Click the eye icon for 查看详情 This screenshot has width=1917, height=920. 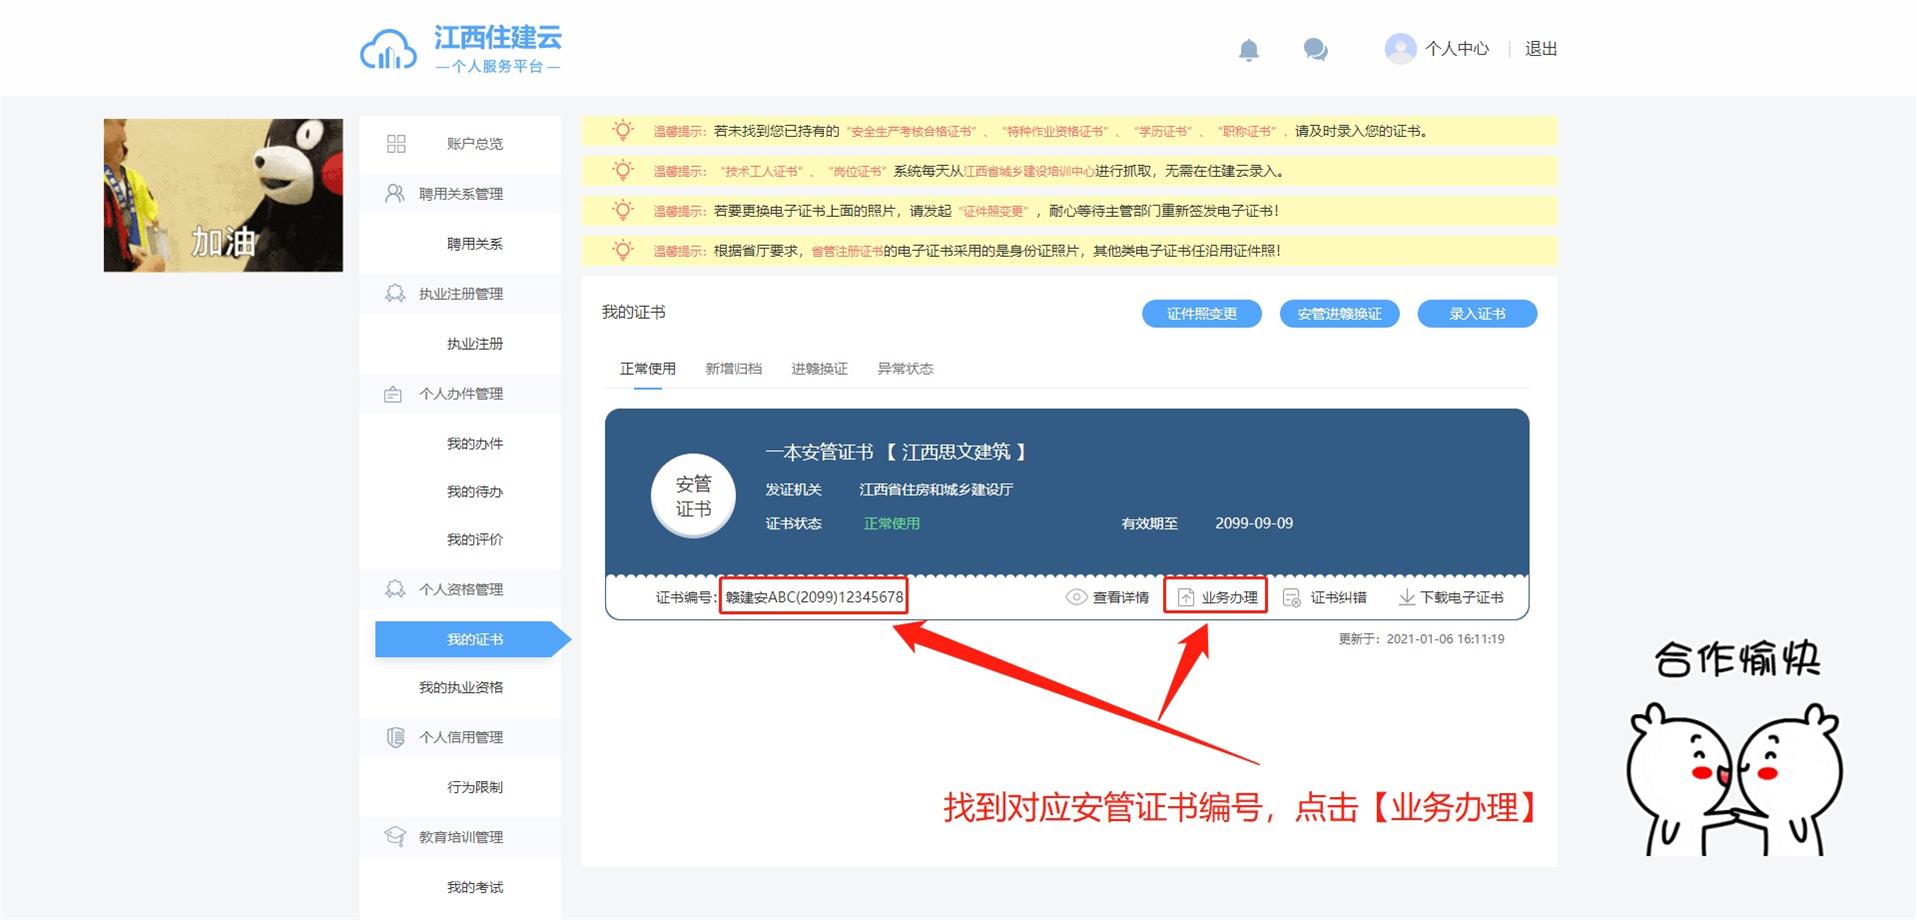[x=1076, y=597]
